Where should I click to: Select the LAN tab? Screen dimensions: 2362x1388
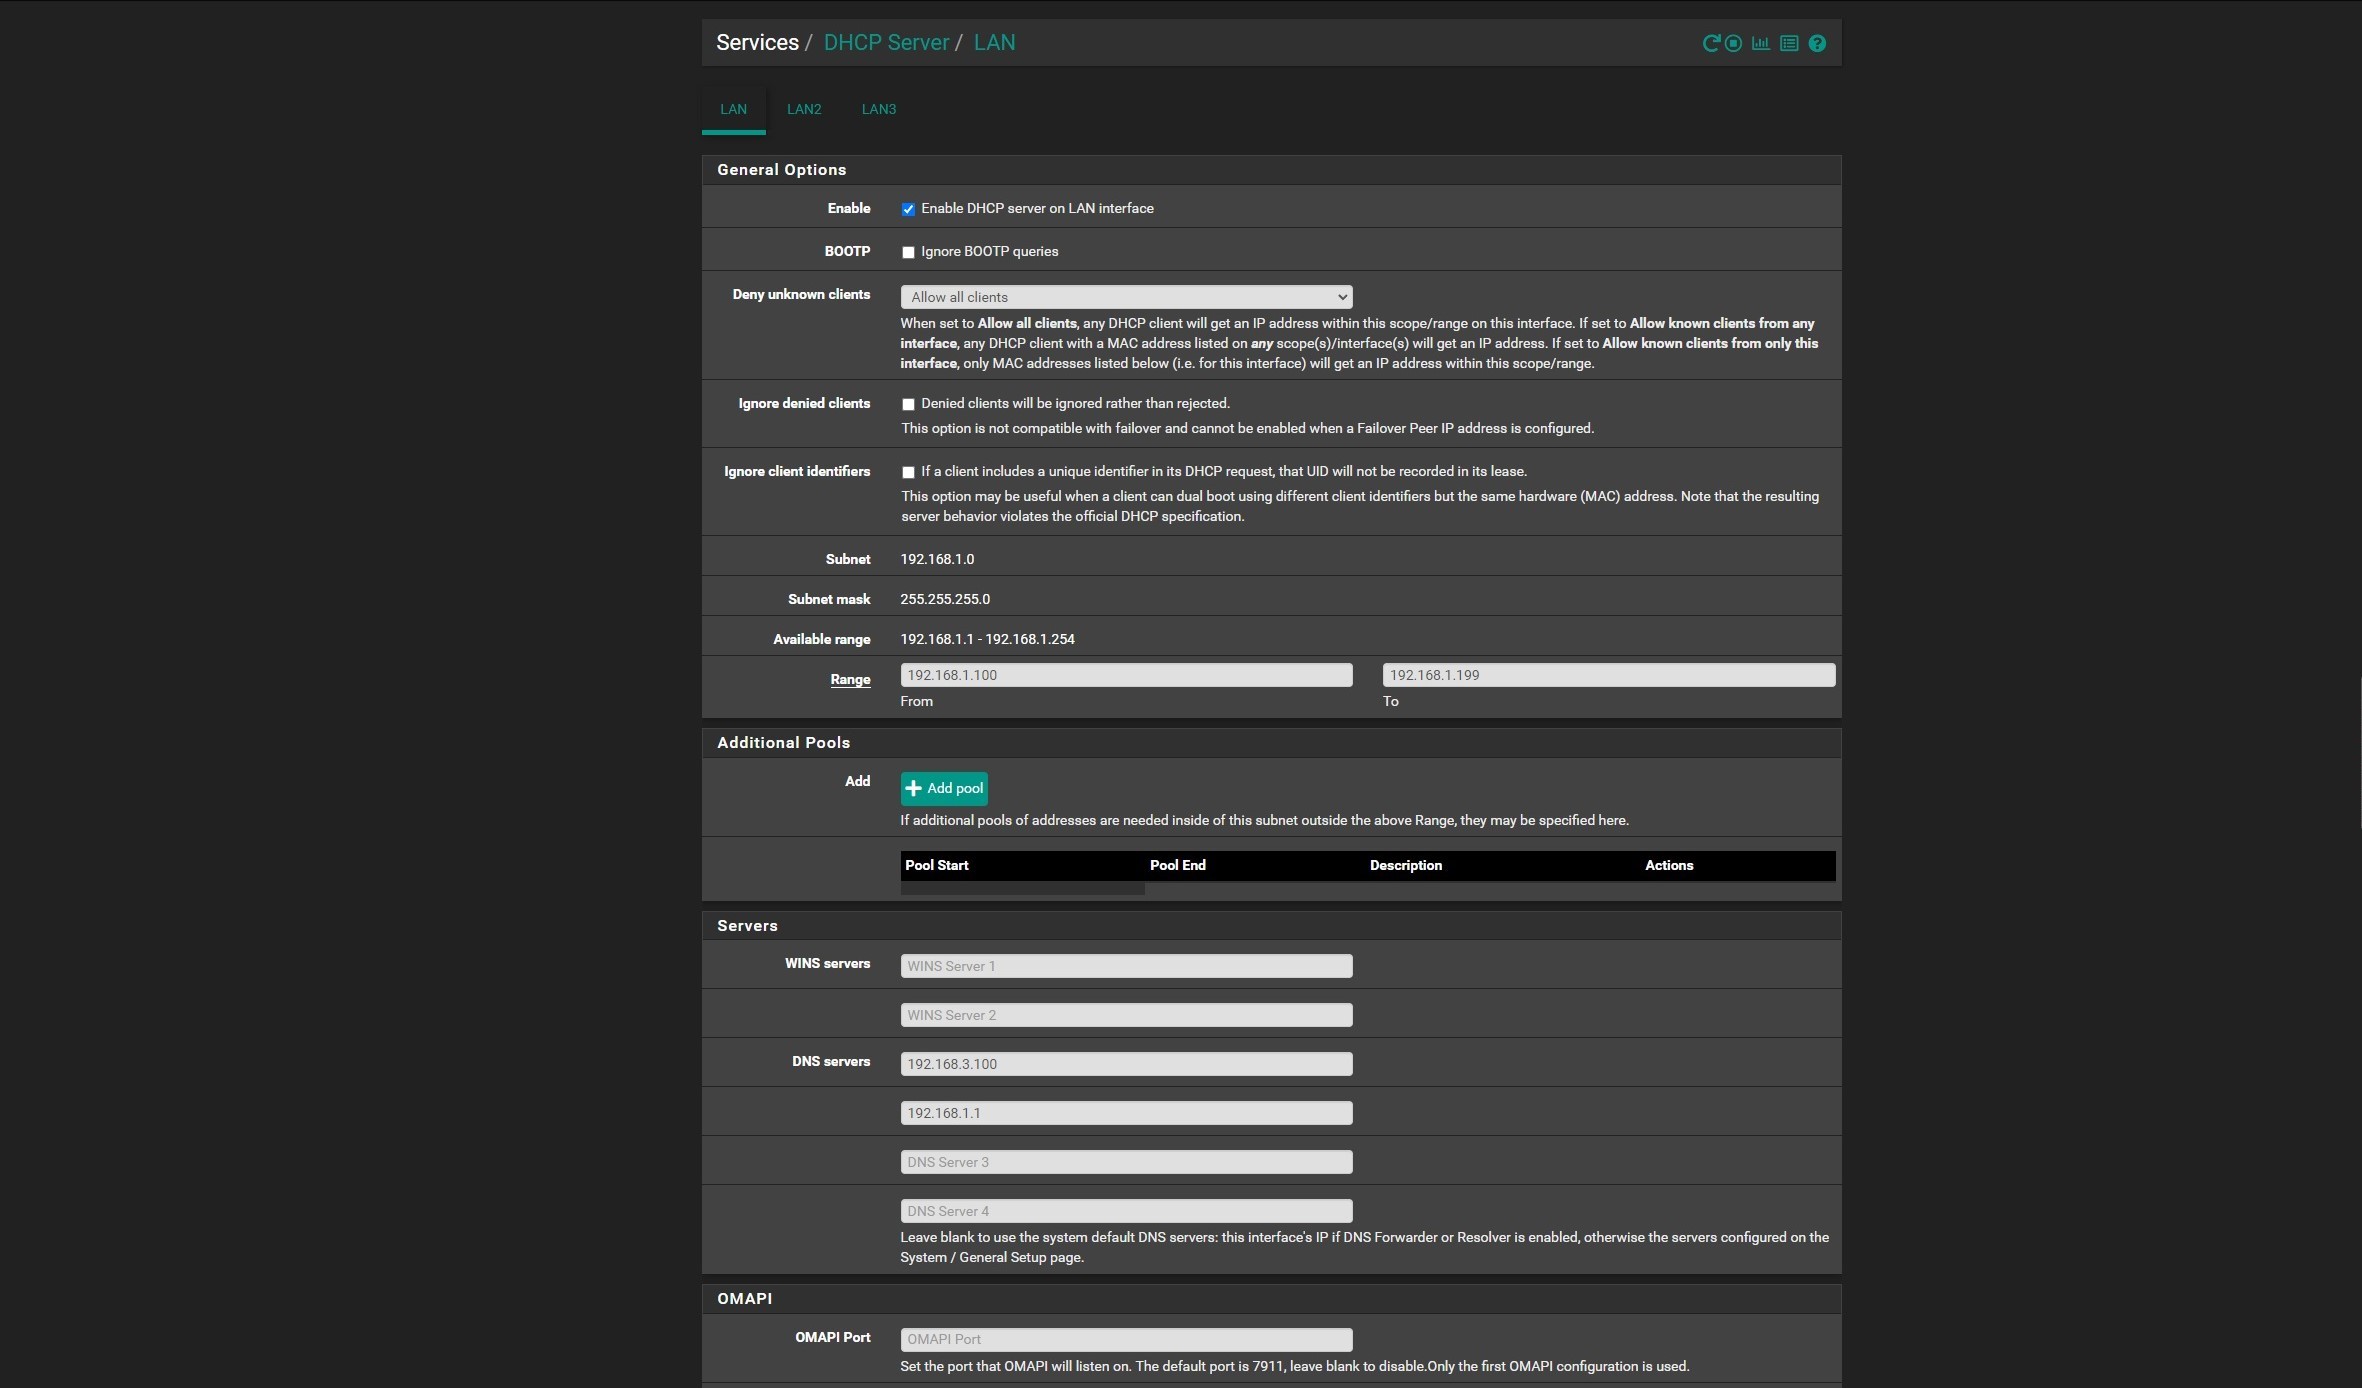pos(733,109)
